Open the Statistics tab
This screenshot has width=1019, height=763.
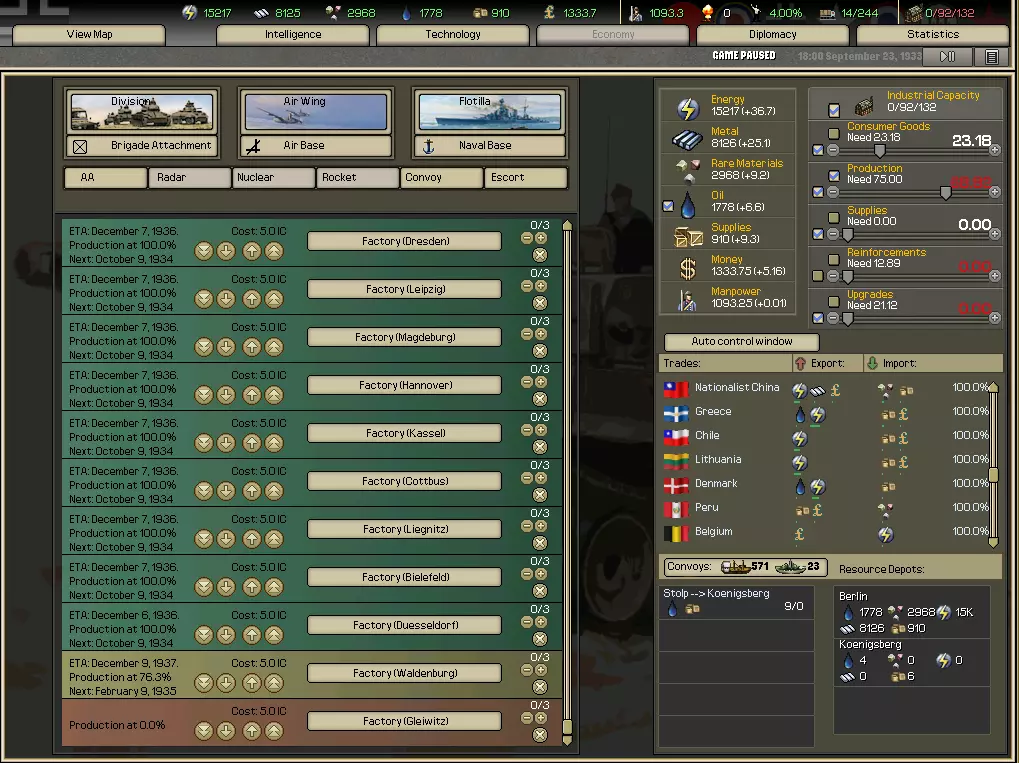(933, 34)
